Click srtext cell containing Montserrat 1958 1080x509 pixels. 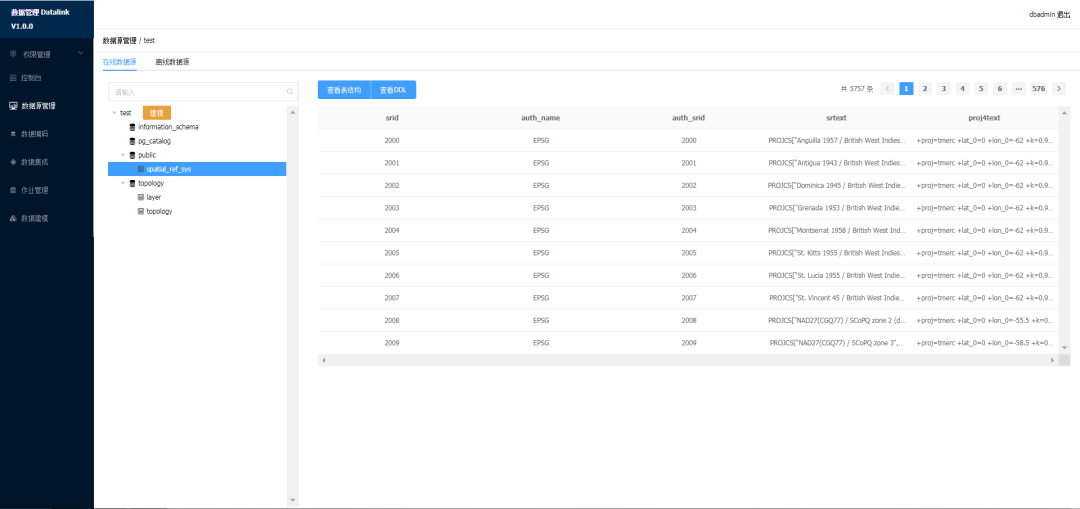(x=836, y=230)
